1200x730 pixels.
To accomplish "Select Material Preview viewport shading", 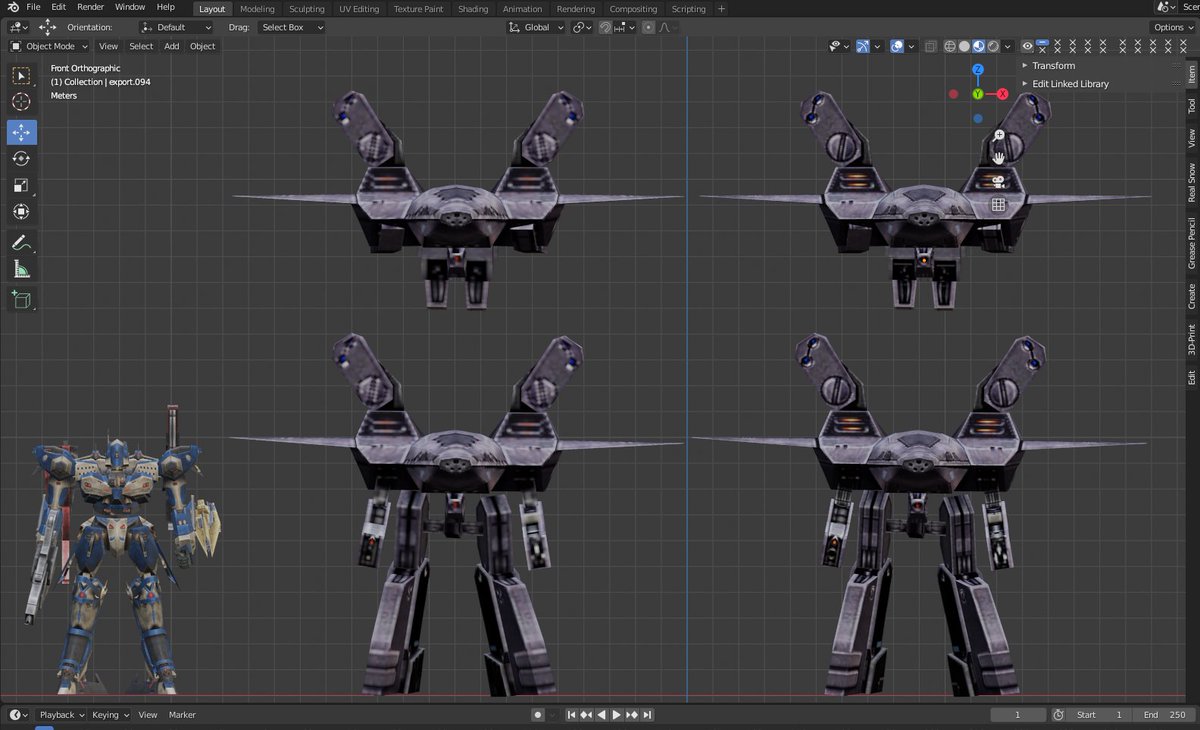I will (x=979, y=46).
